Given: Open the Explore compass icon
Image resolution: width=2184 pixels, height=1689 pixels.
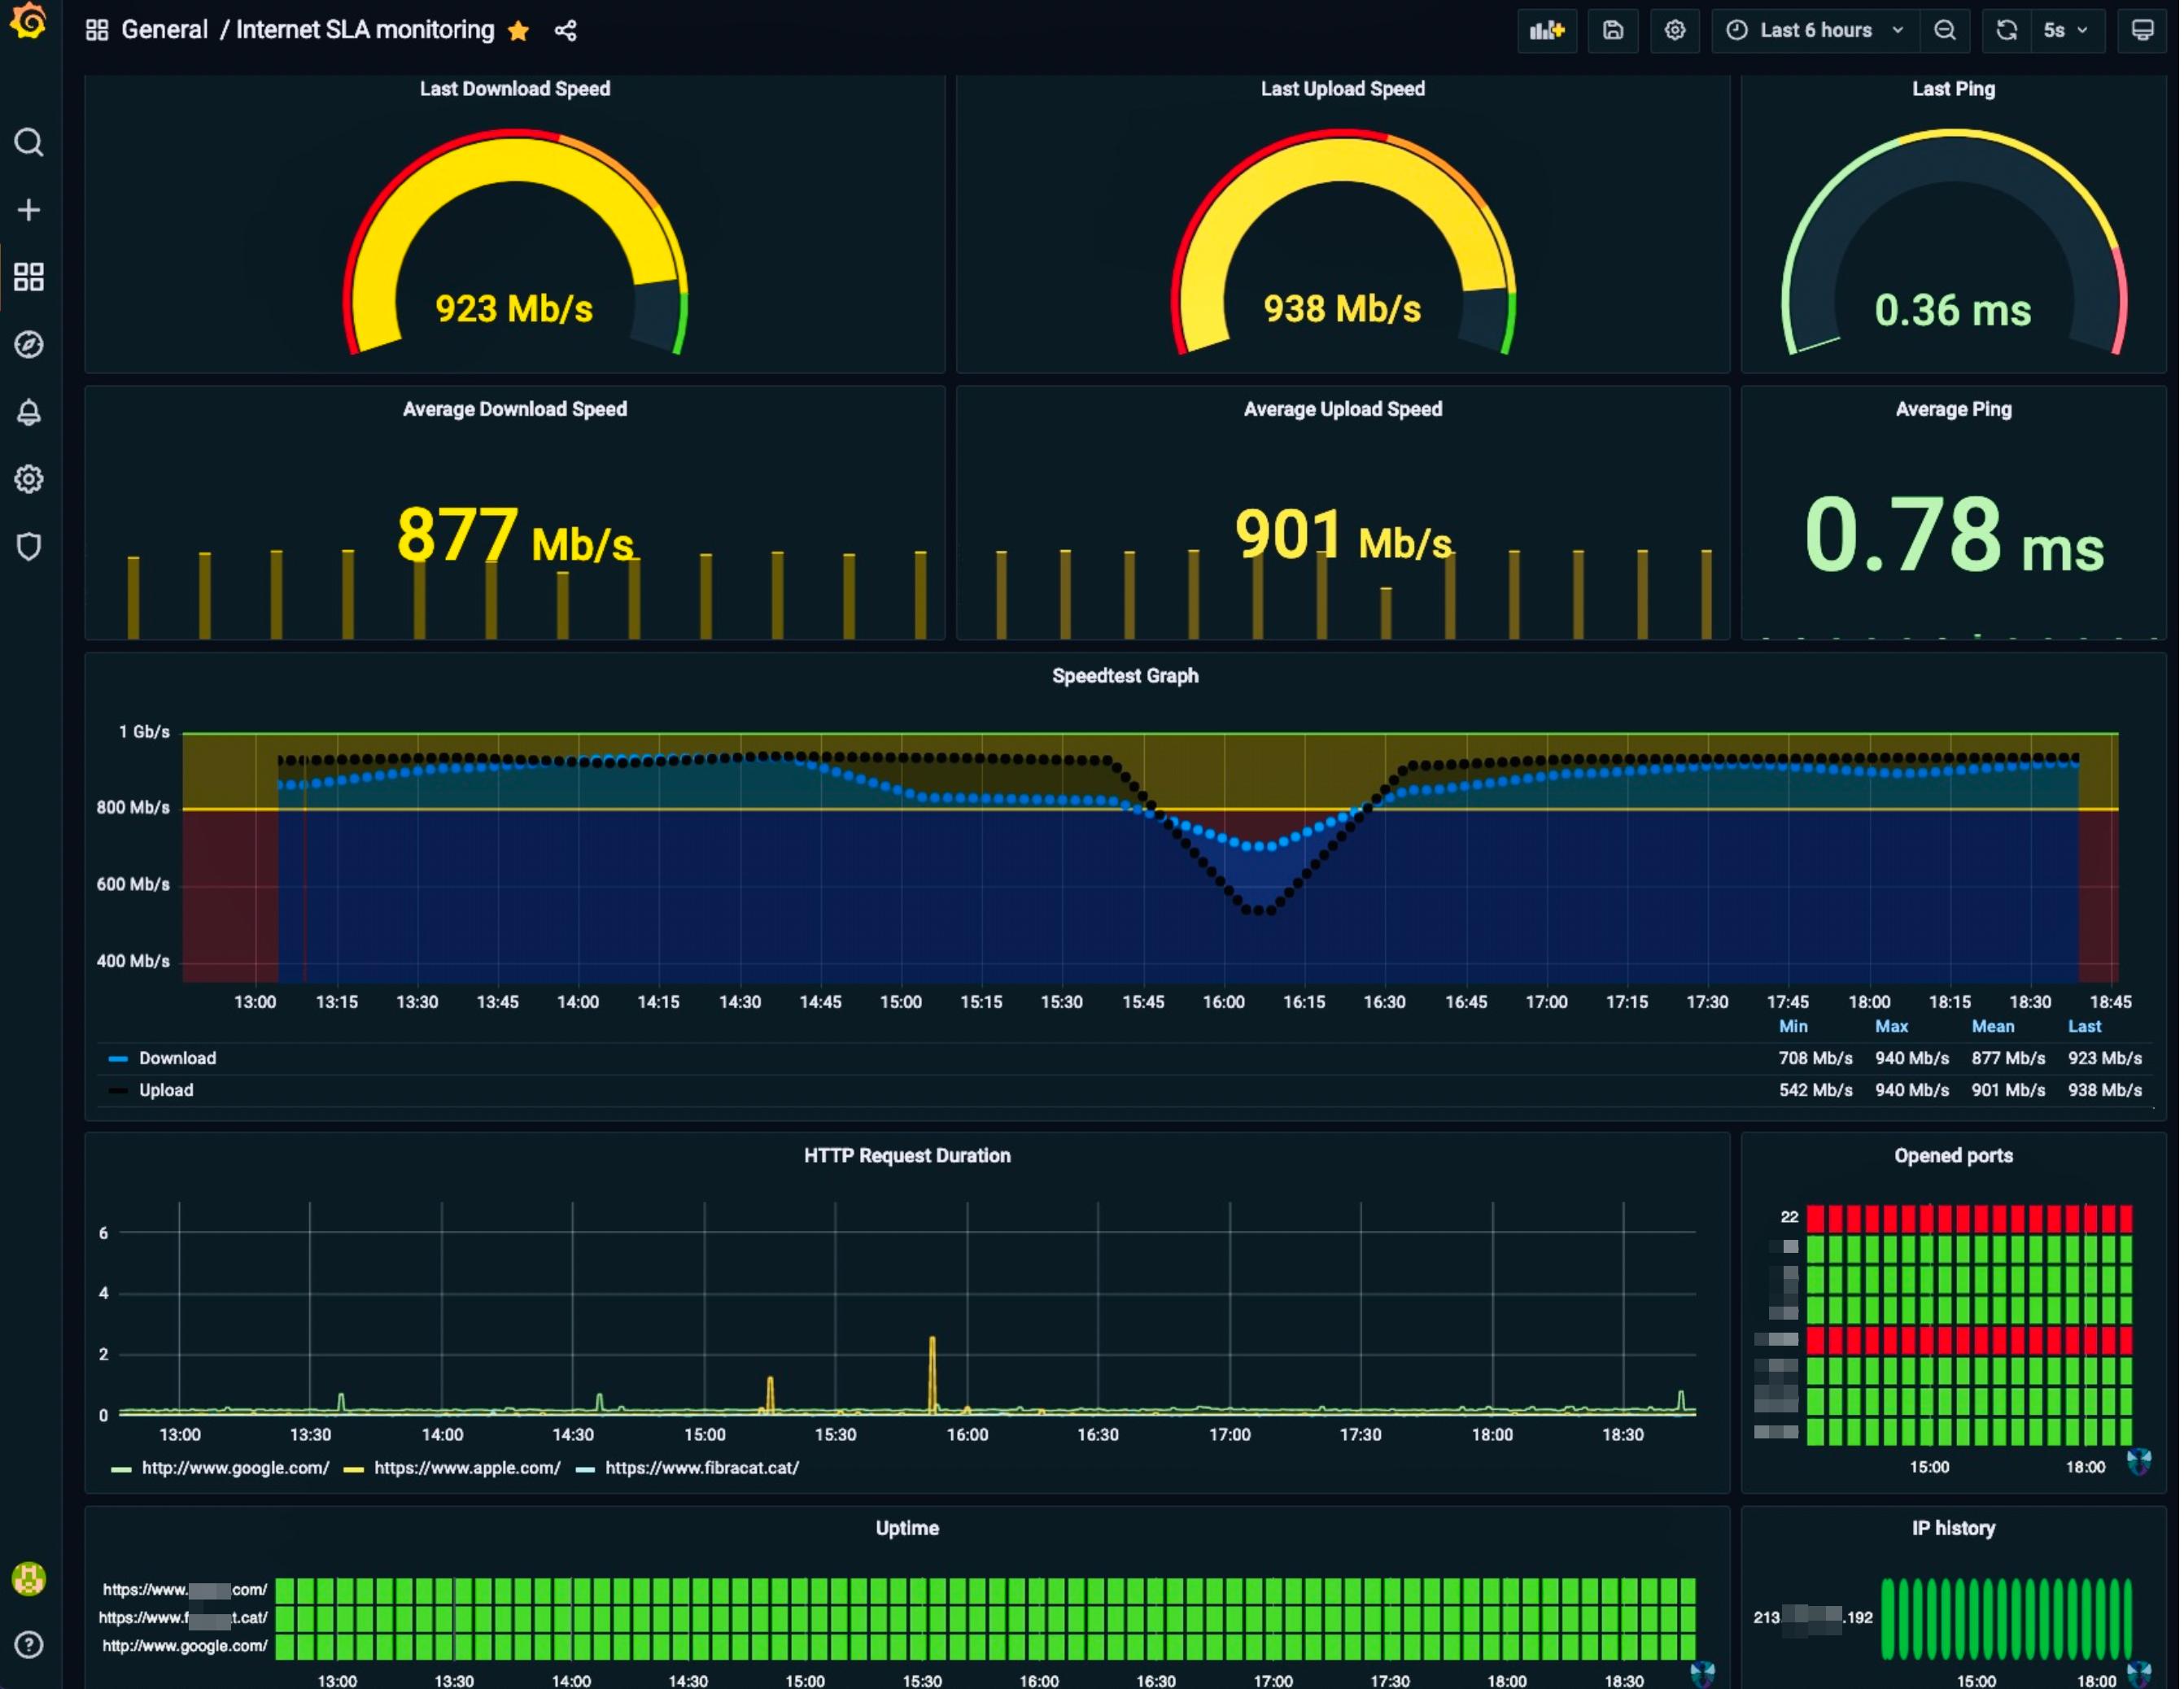Looking at the screenshot, I should click(29, 345).
